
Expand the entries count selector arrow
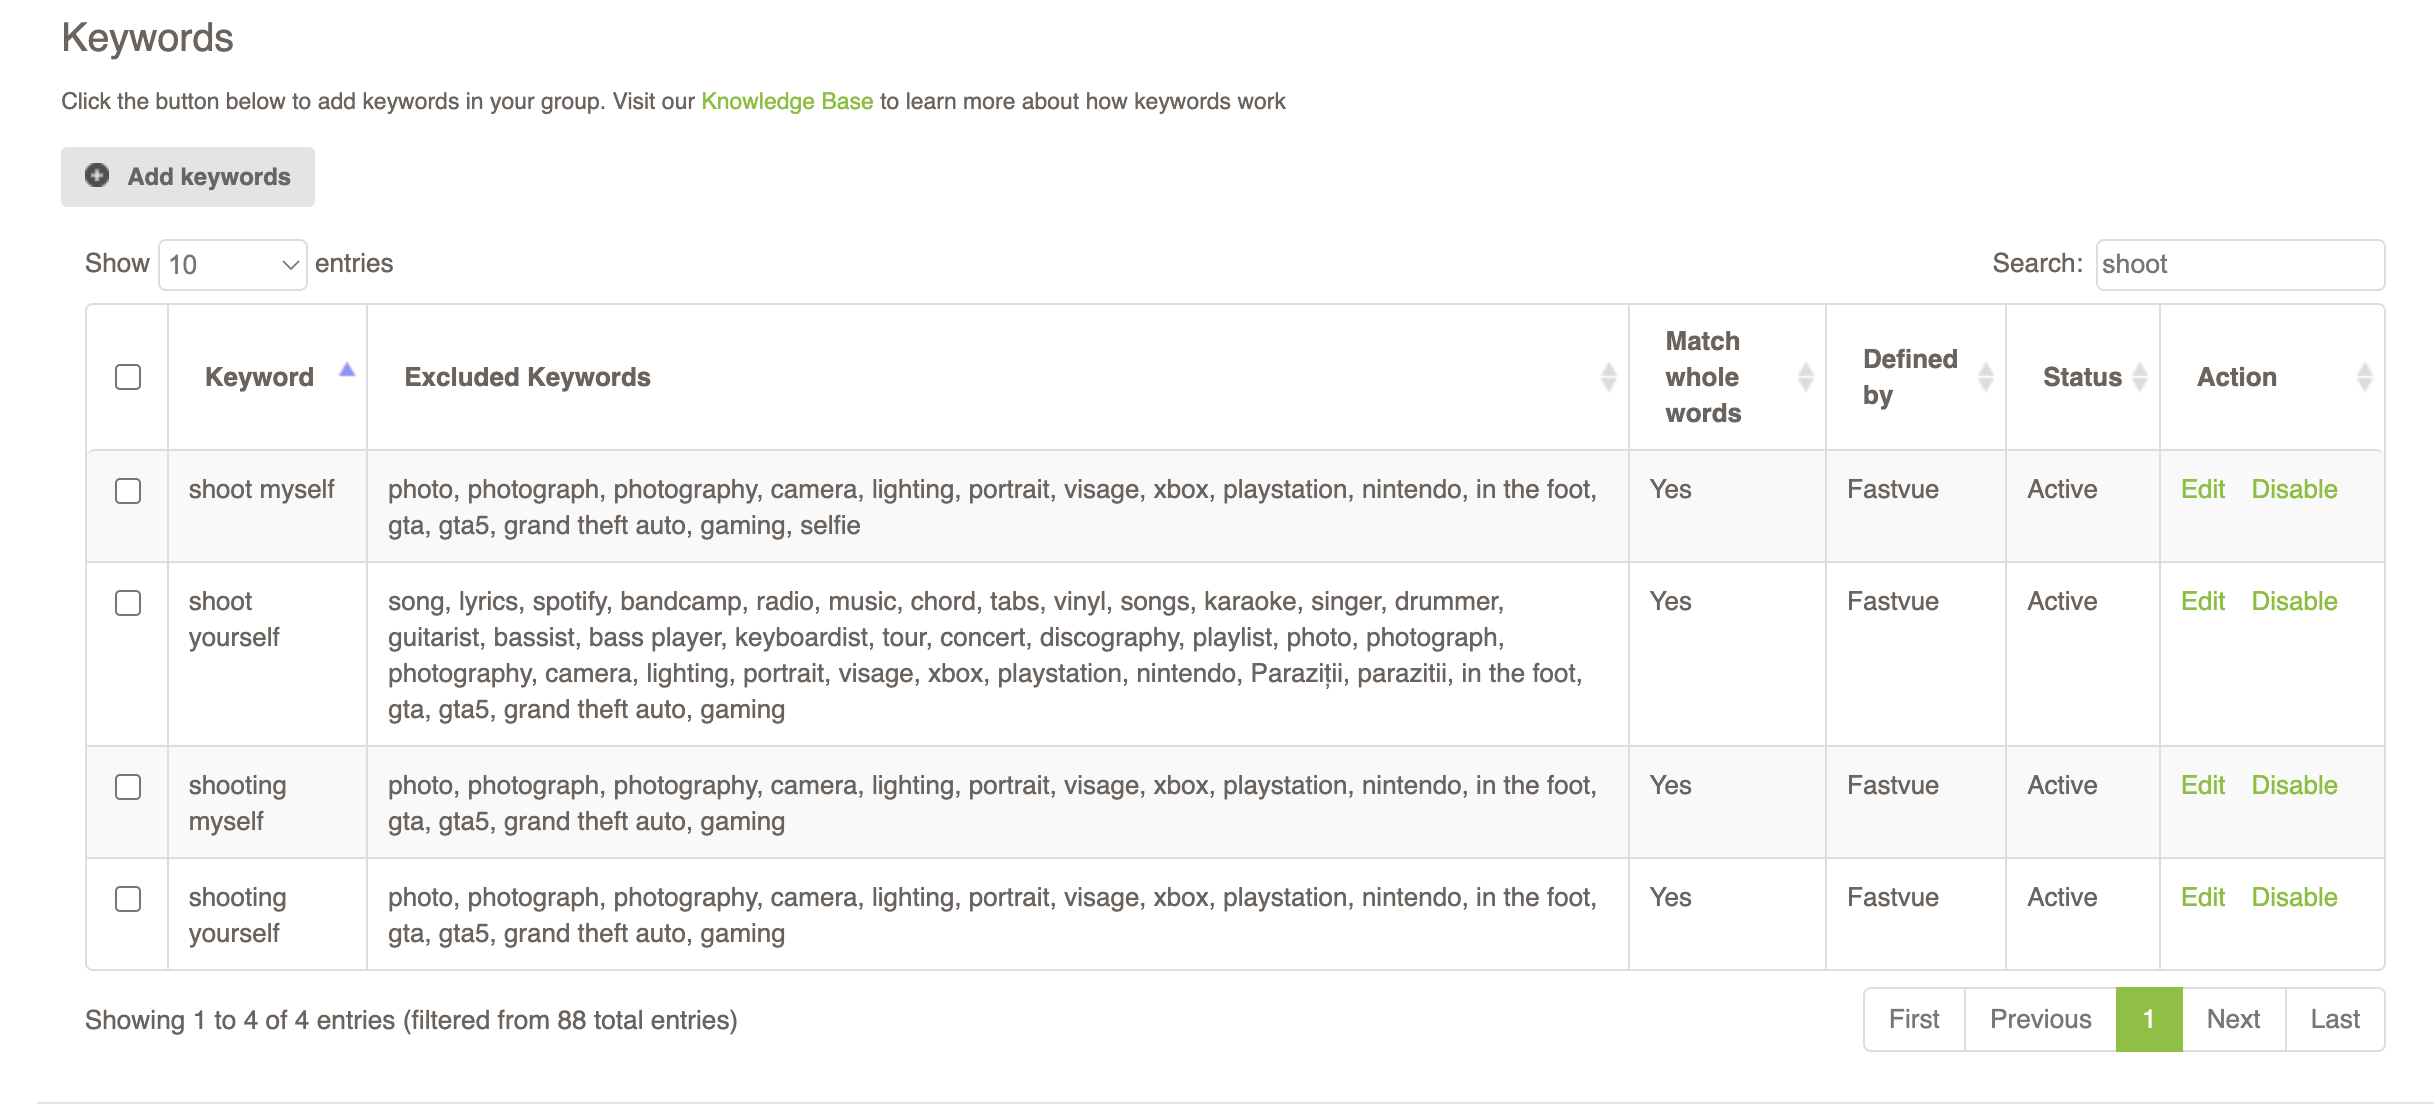point(290,263)
